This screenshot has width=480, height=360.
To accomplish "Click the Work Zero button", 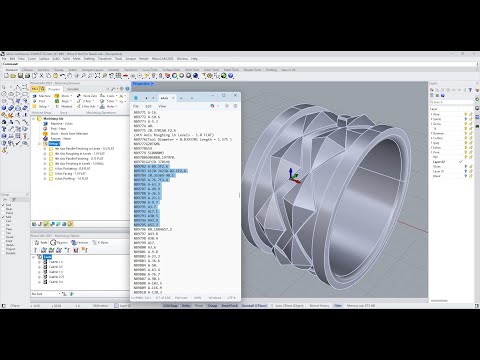I will 87,96.
